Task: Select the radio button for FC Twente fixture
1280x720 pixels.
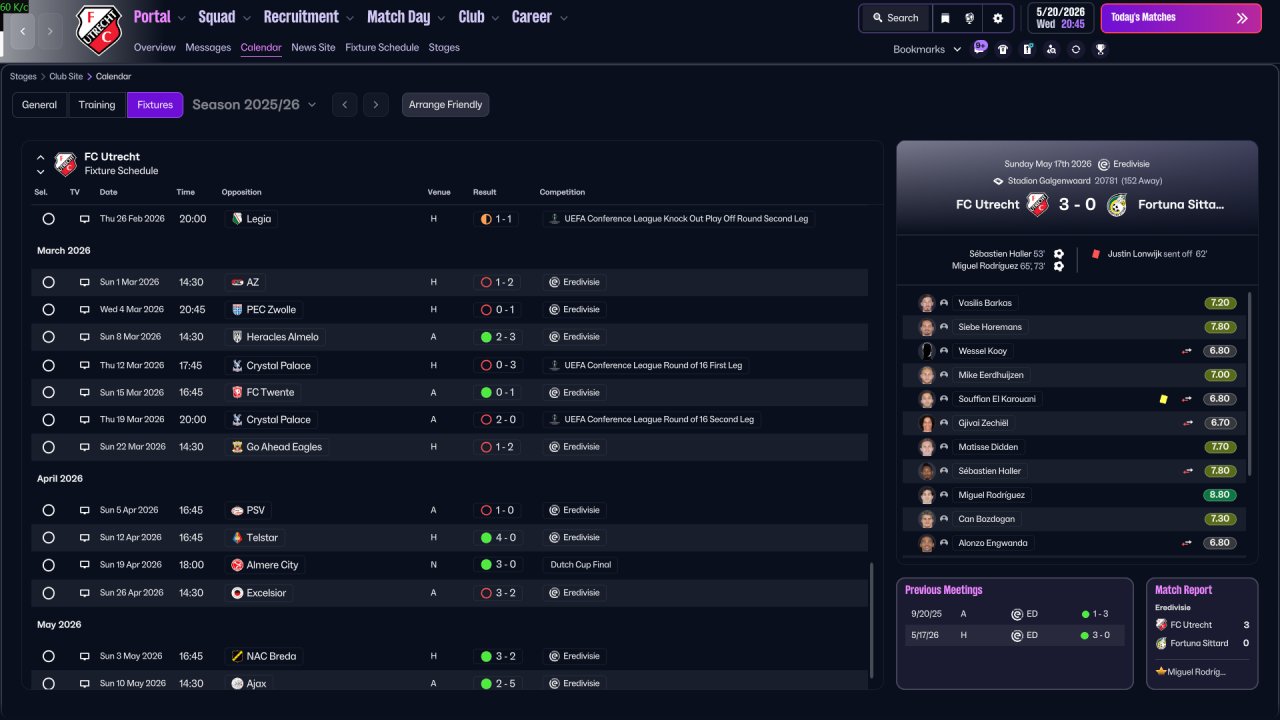Action: [x=48, y=392]
